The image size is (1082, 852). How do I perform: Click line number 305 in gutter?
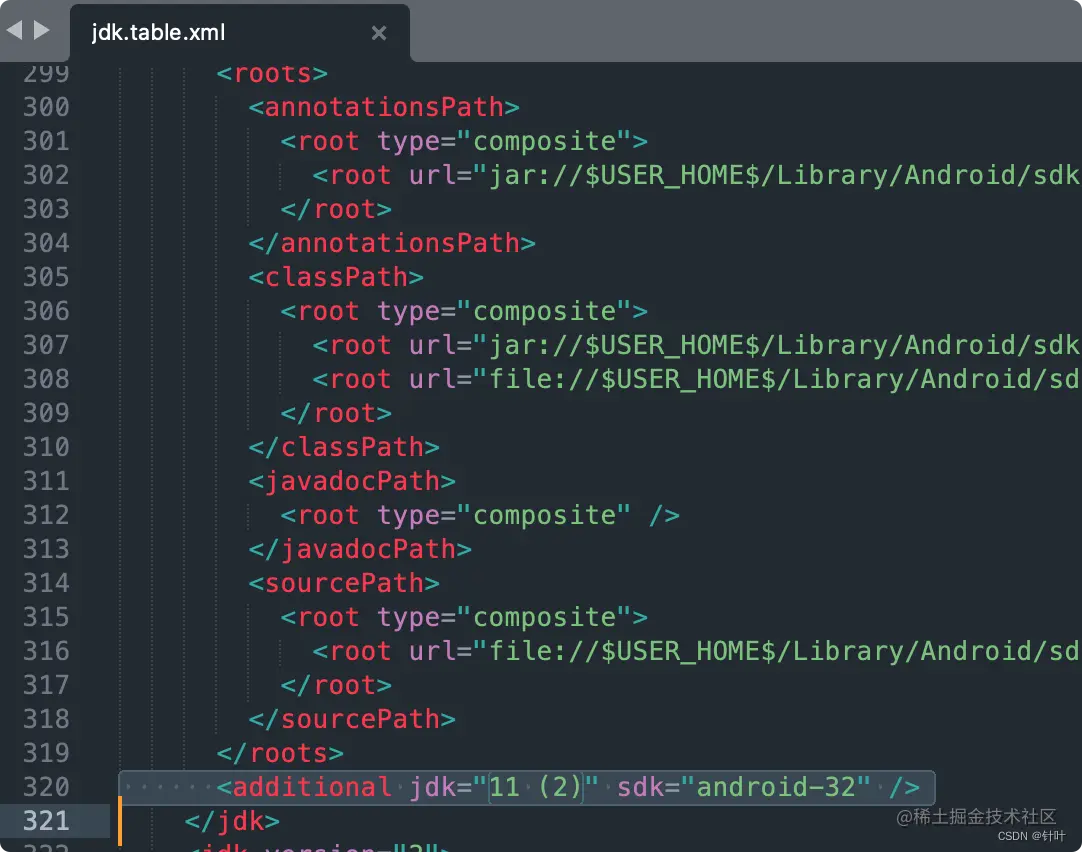pos(46,277)
